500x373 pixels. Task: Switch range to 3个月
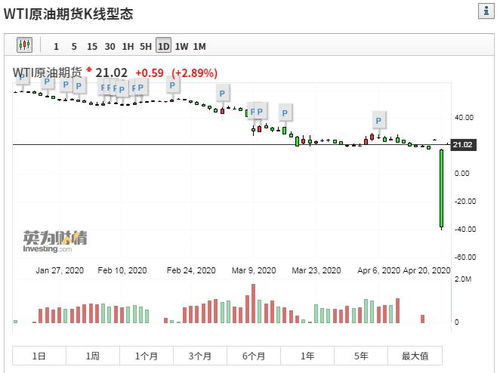[x=200, y=356]
